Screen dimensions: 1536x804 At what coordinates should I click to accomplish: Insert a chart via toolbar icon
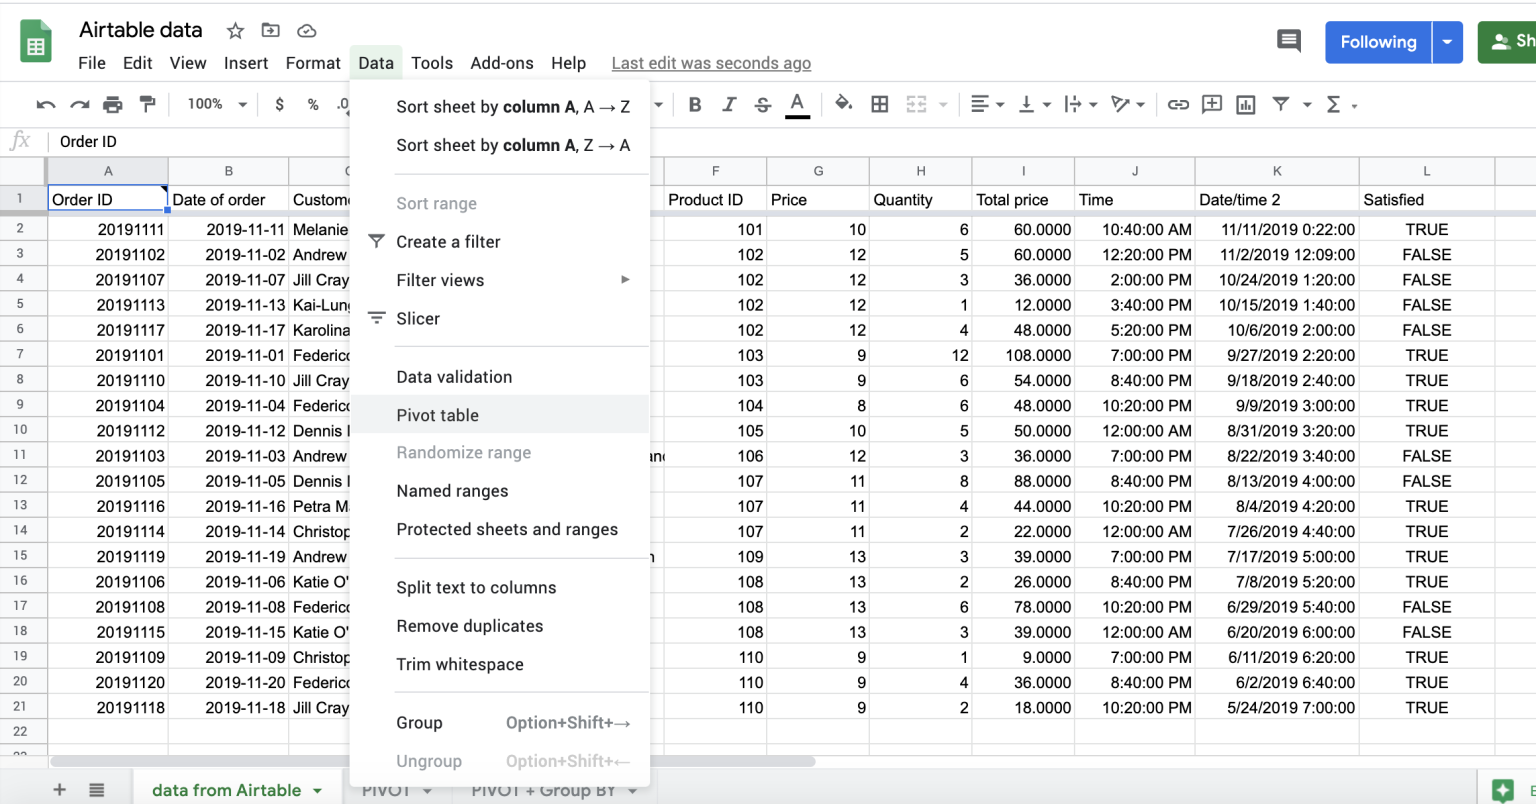tap(1245, 104)
